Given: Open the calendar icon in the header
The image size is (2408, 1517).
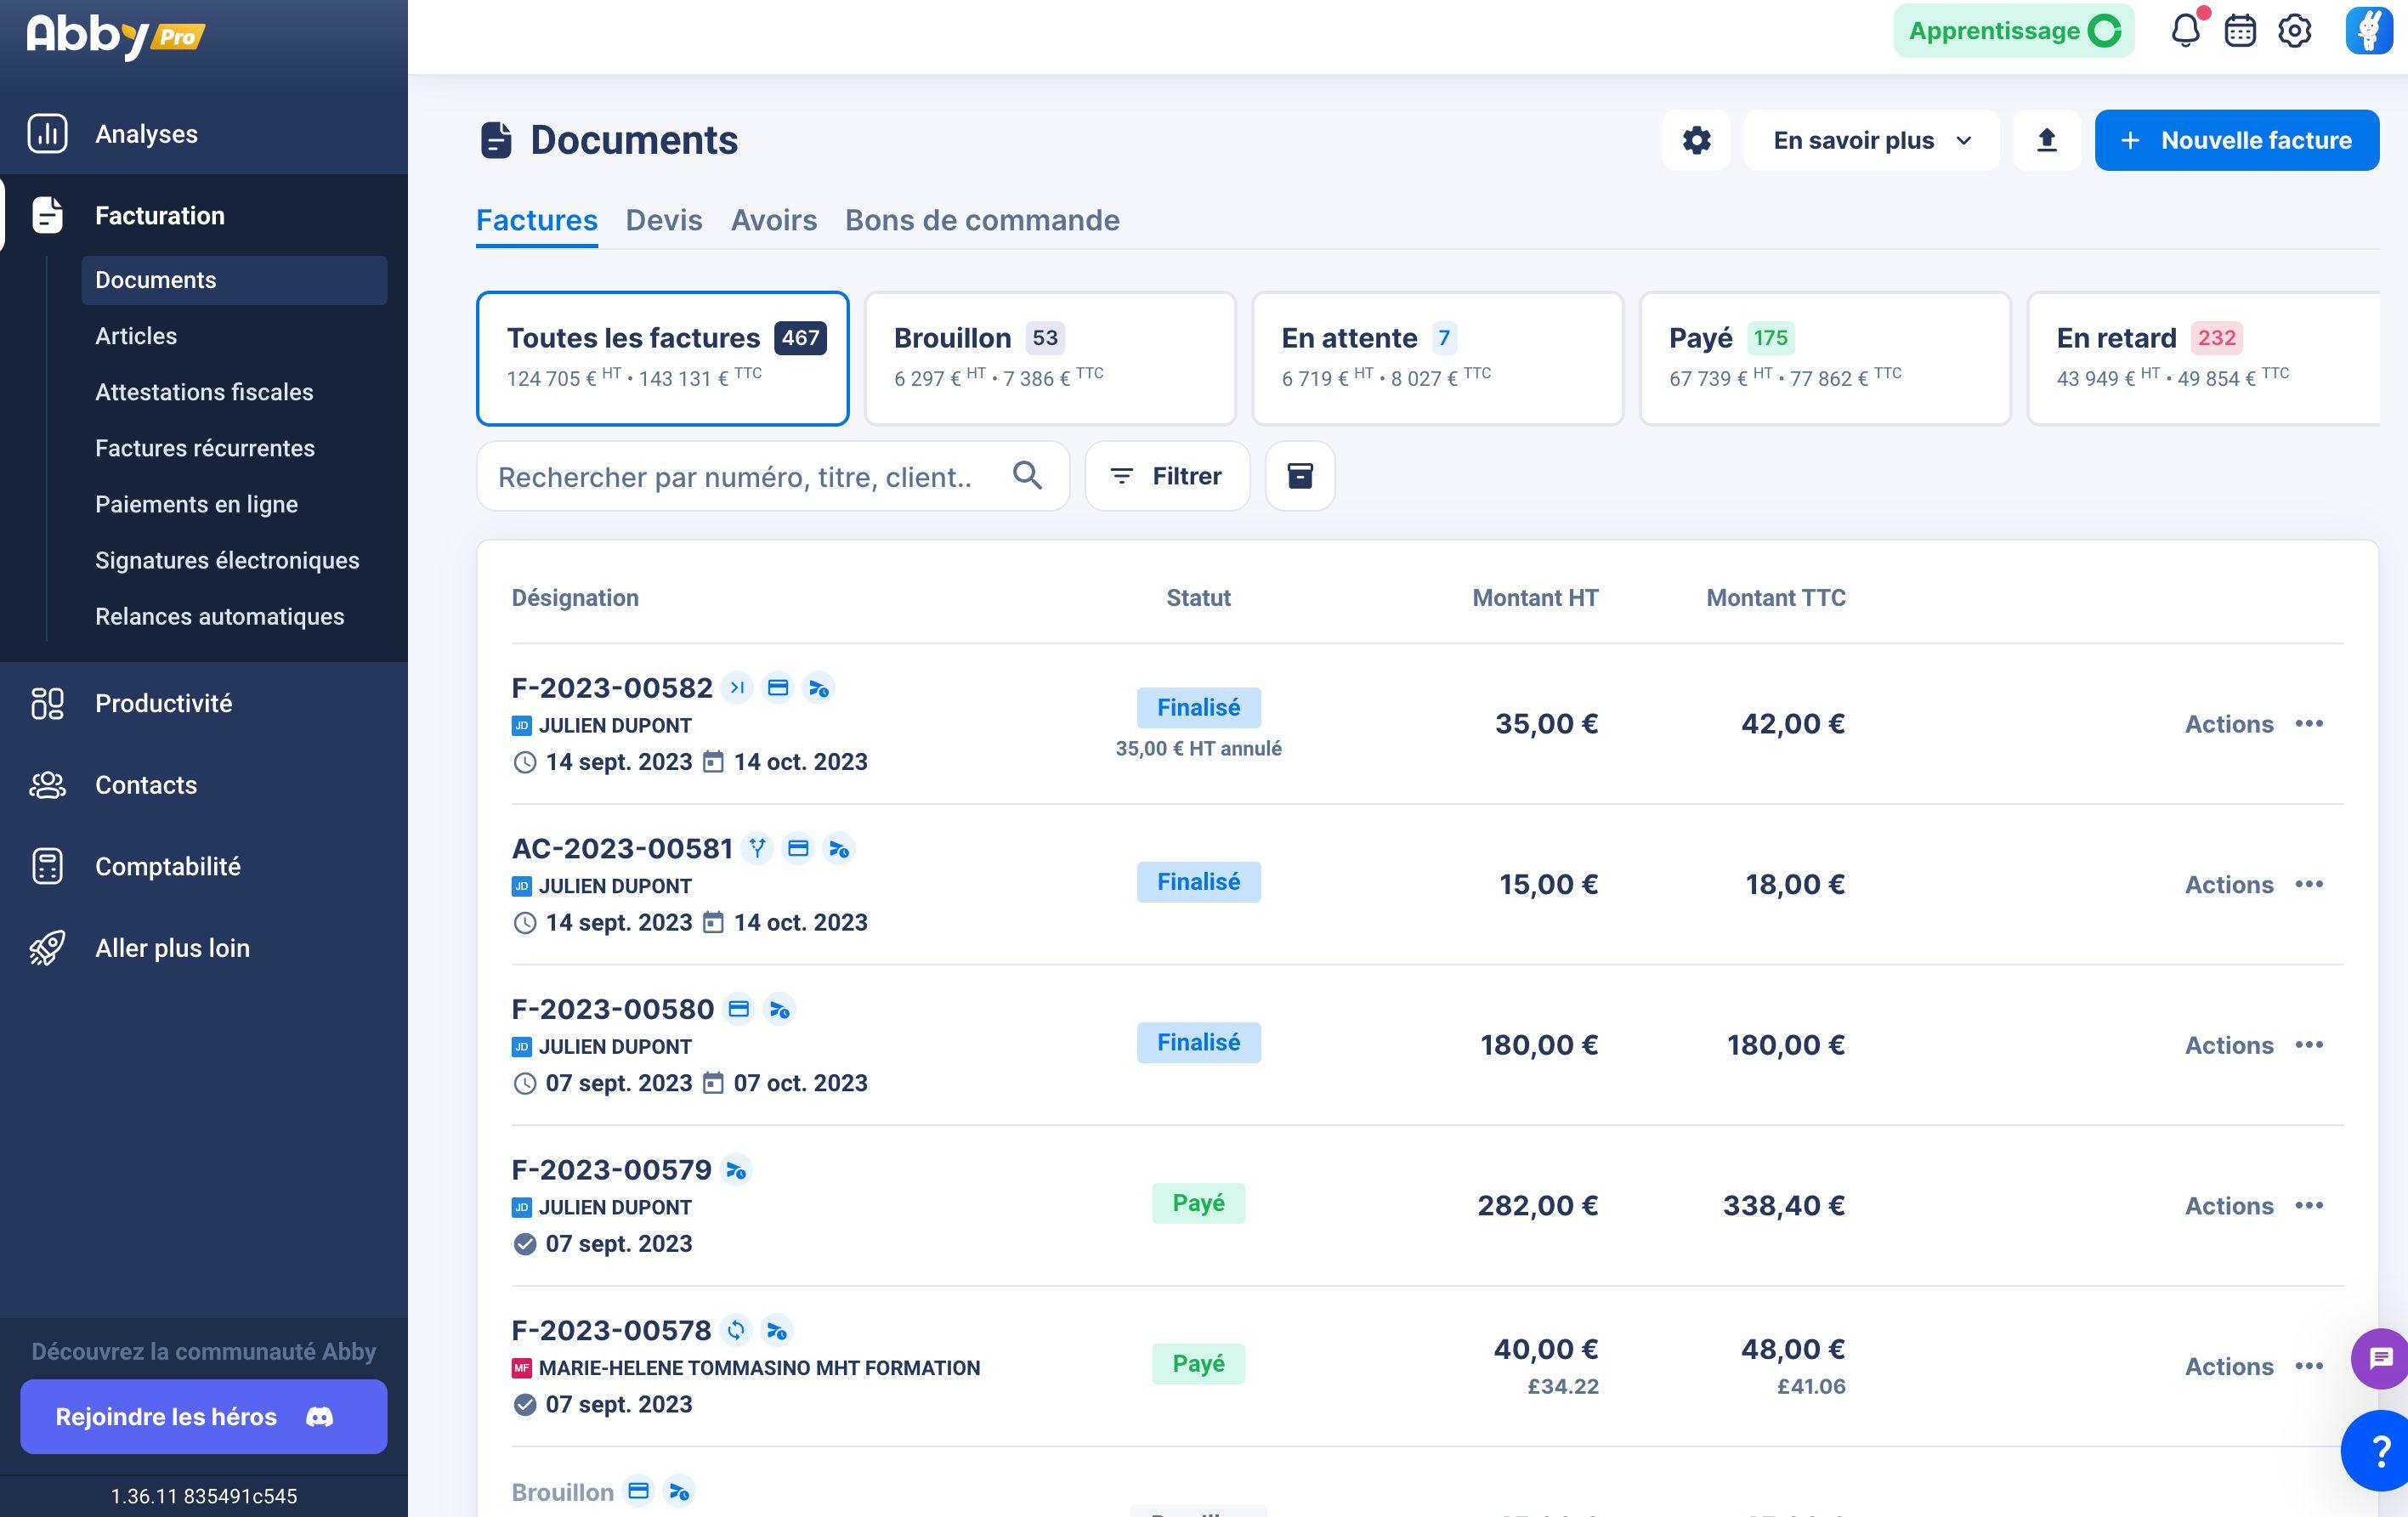Looking at the screenshot, I should (2240, 31).
